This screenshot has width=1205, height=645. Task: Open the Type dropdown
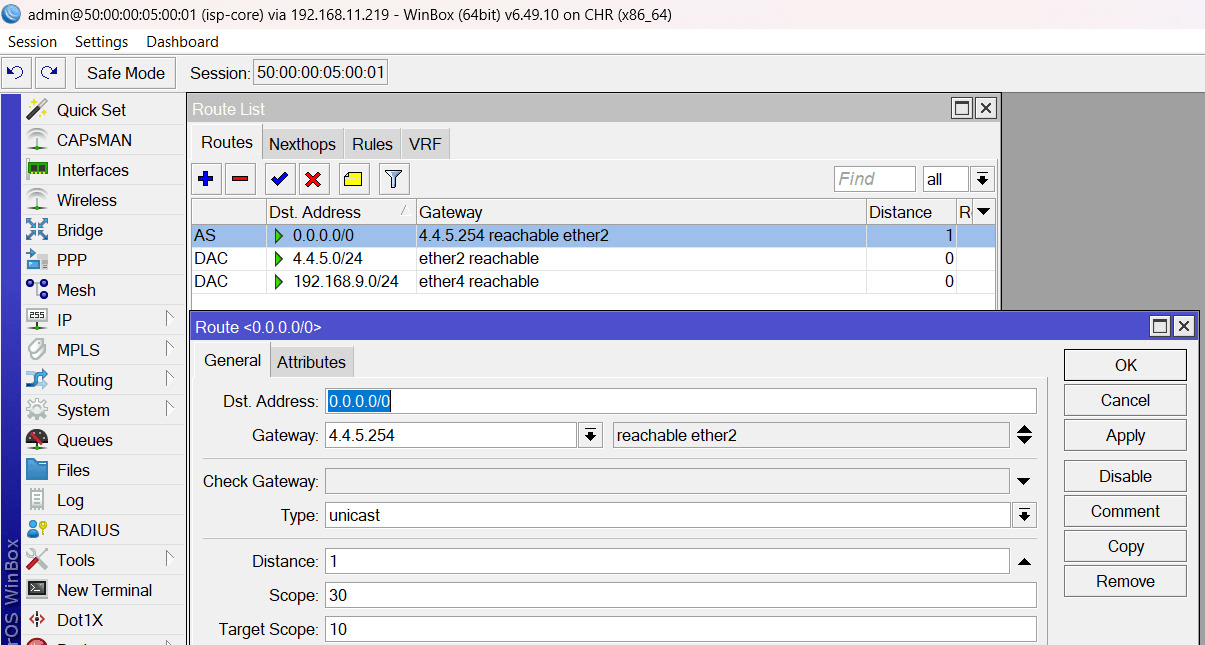coord(1024,516)
